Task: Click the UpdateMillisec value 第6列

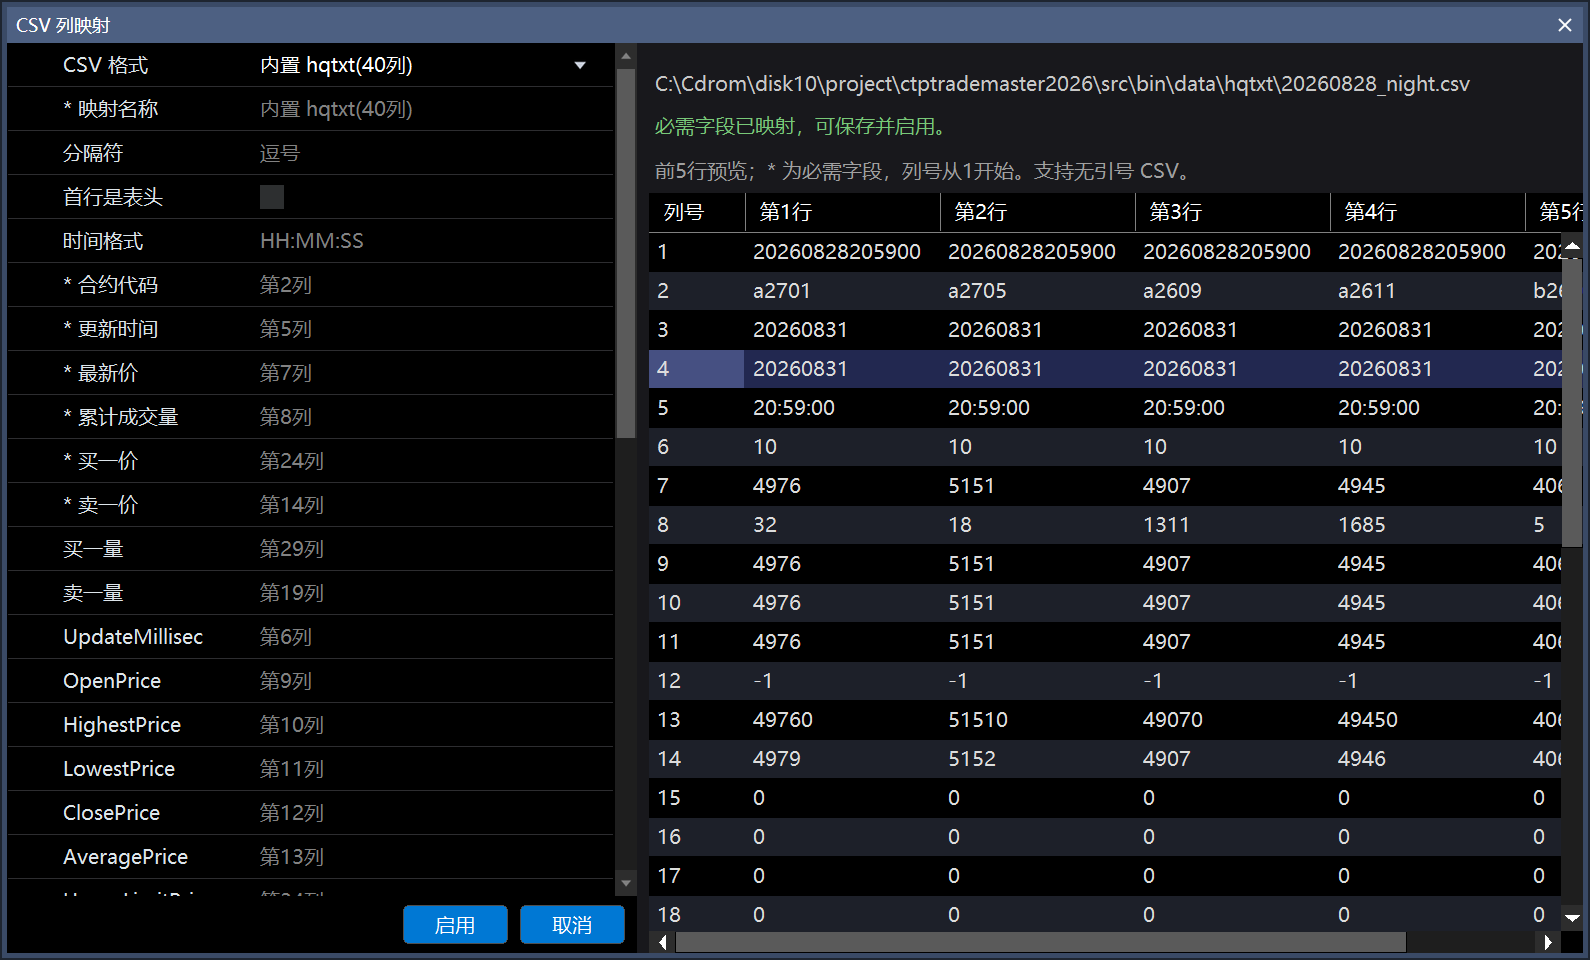Action: (285, 637)
